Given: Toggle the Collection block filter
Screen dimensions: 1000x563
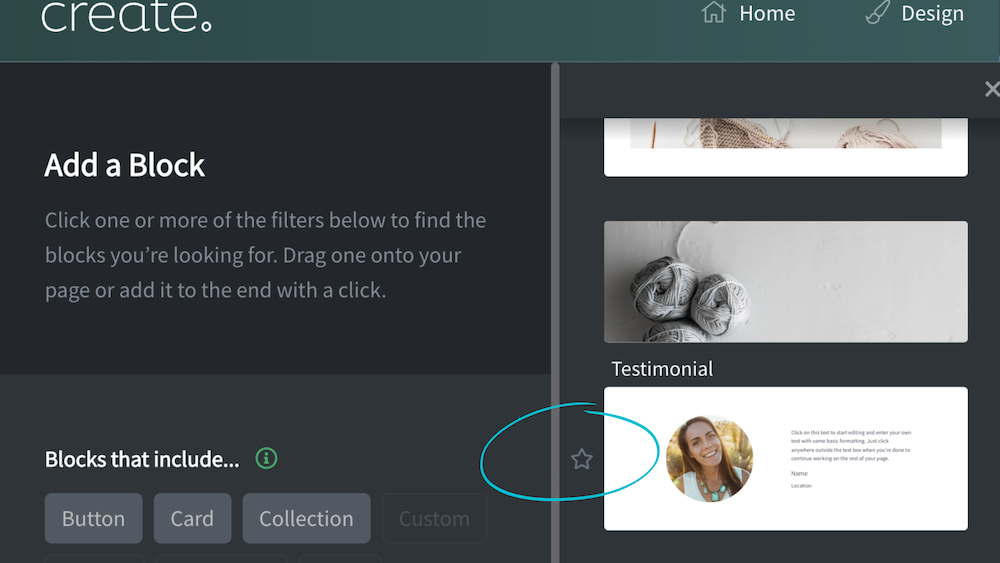Looking at the screenshot, I should pyautogui.click(x=306, y=518).
